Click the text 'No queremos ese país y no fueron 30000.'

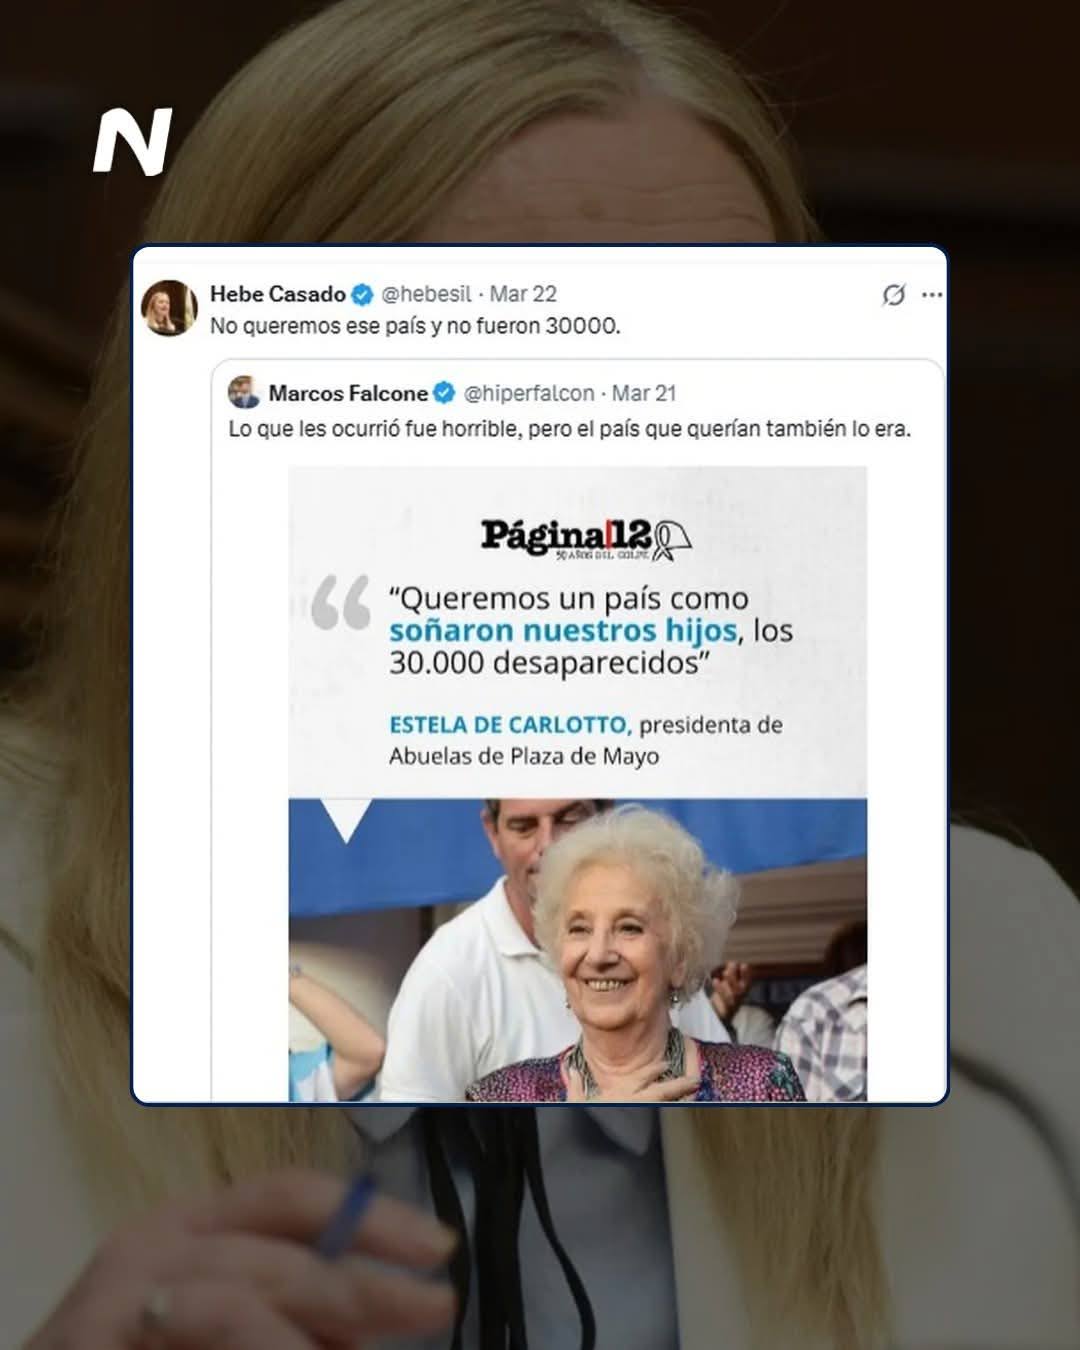click(415, 326)
